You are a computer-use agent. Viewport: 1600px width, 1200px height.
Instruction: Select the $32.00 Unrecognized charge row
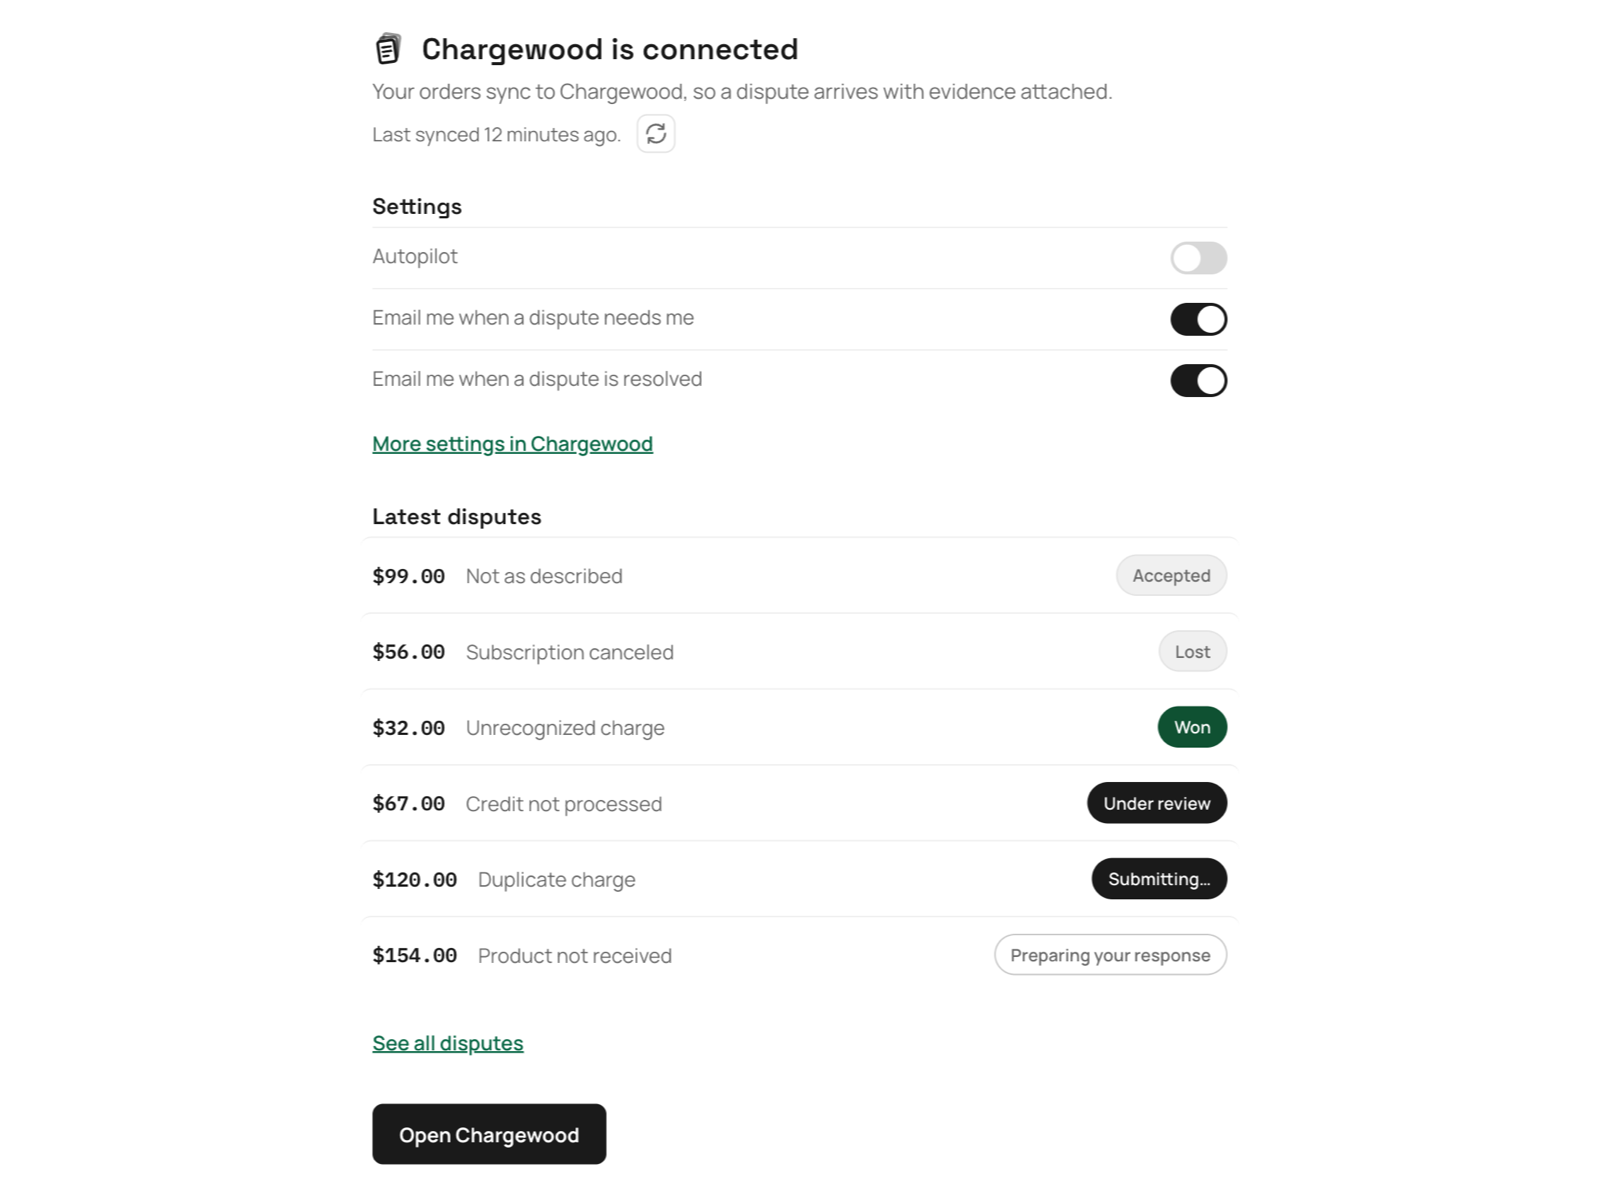pyautogui.click(x=800, y=728)
